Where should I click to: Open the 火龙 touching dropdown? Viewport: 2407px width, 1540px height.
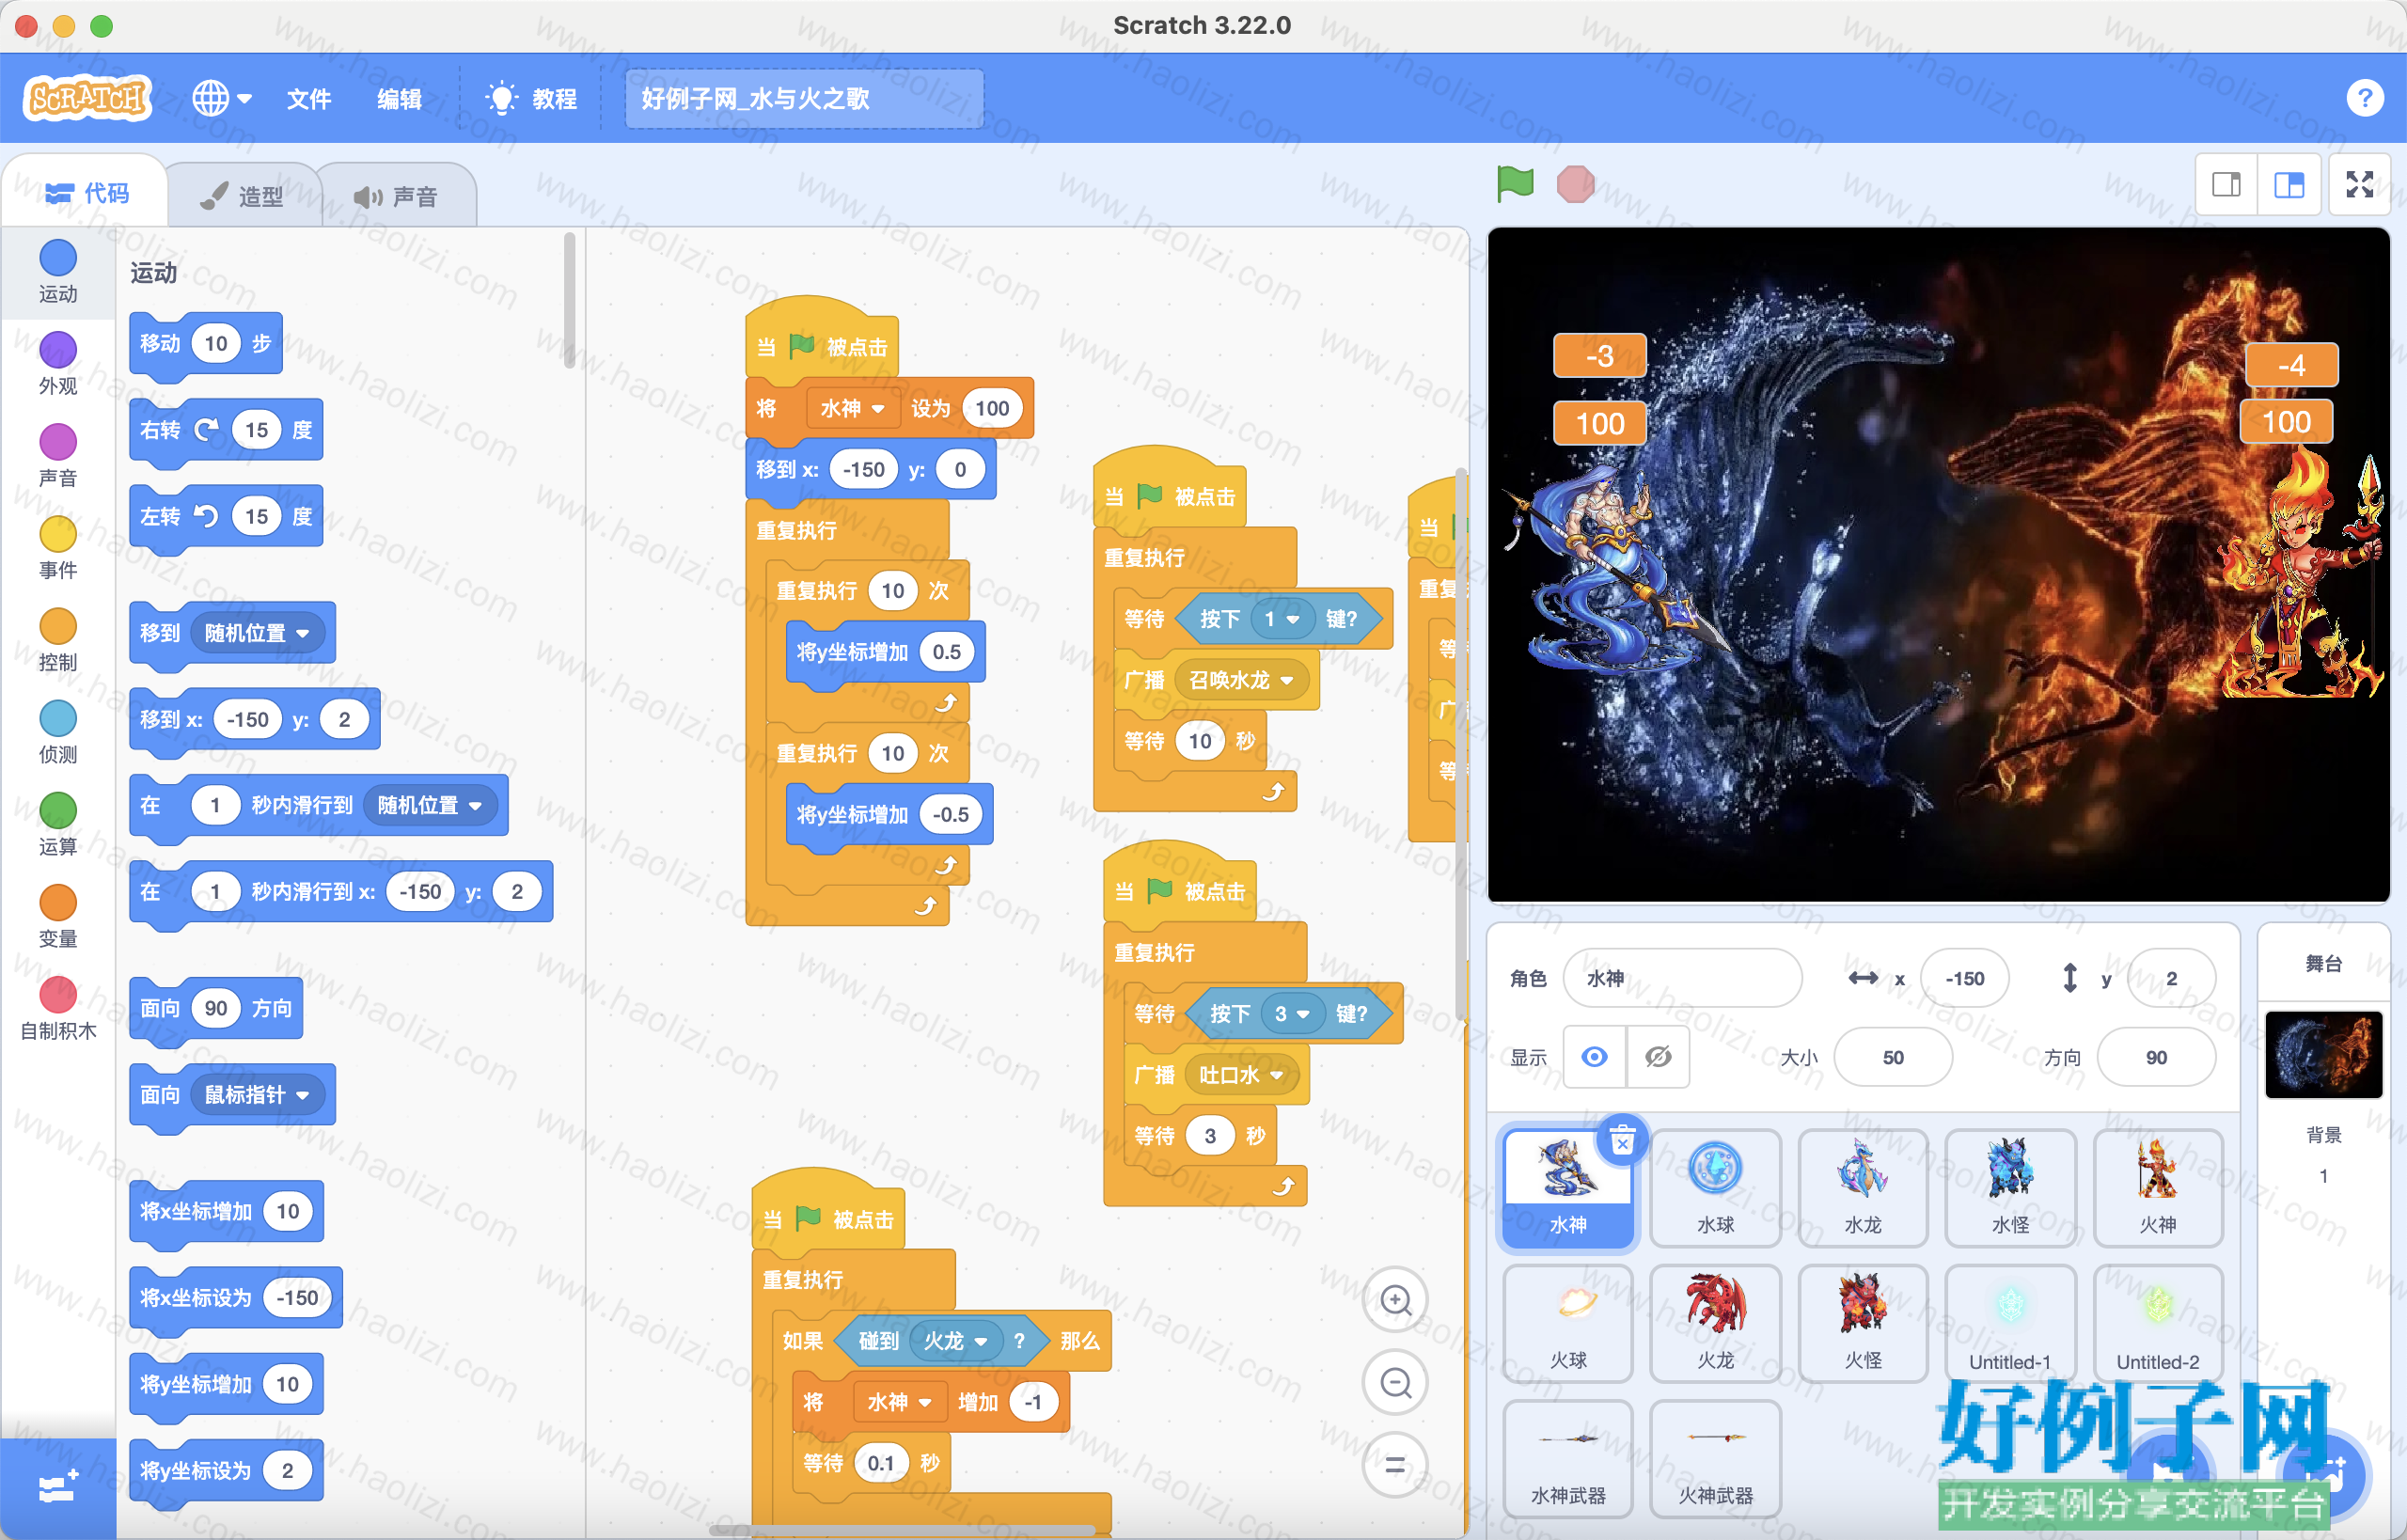(955, 1341)
